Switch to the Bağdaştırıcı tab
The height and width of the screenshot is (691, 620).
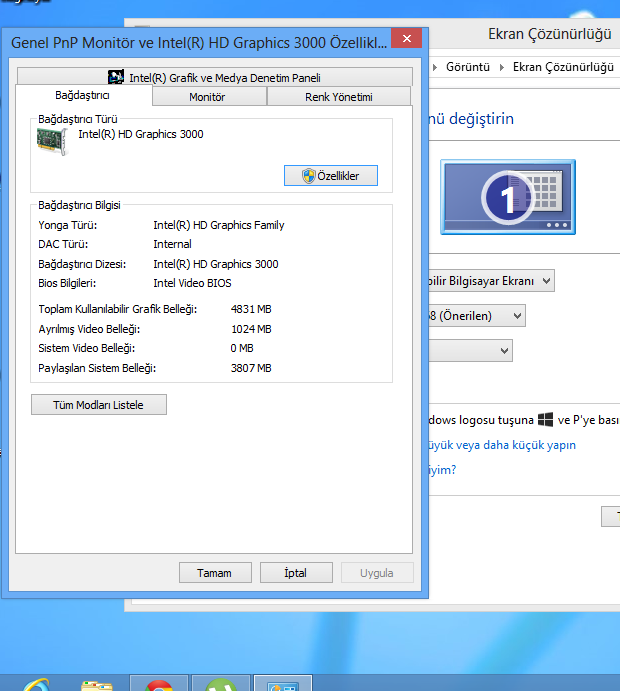(x=83, y=95)
